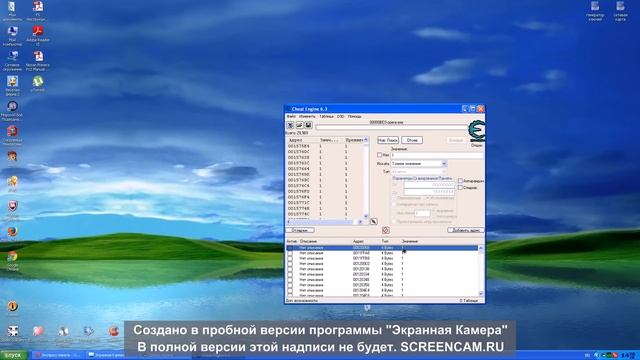Screen dimensions: 640x360
Task: Click the Отсев next scan button
Action: click(412, 140)
